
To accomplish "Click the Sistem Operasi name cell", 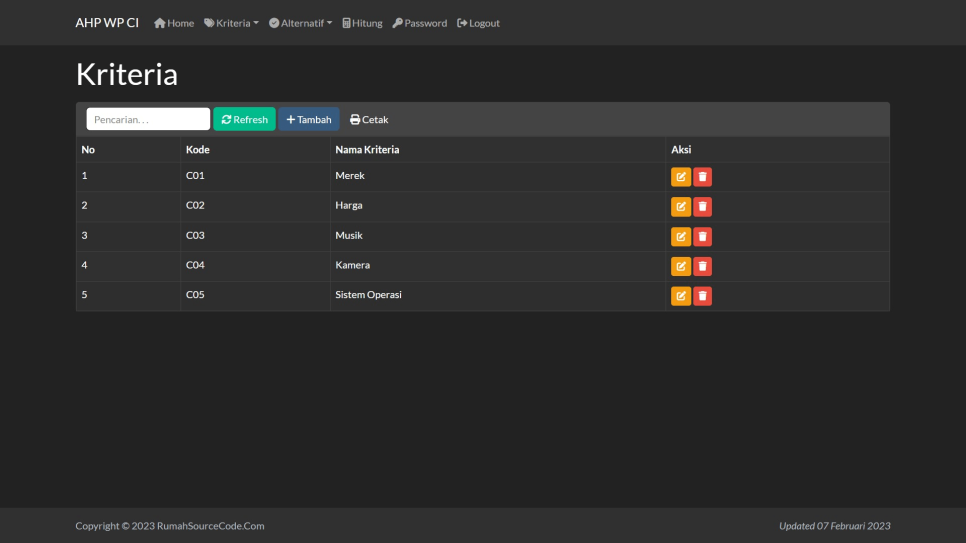I will [x=498, y=295].
